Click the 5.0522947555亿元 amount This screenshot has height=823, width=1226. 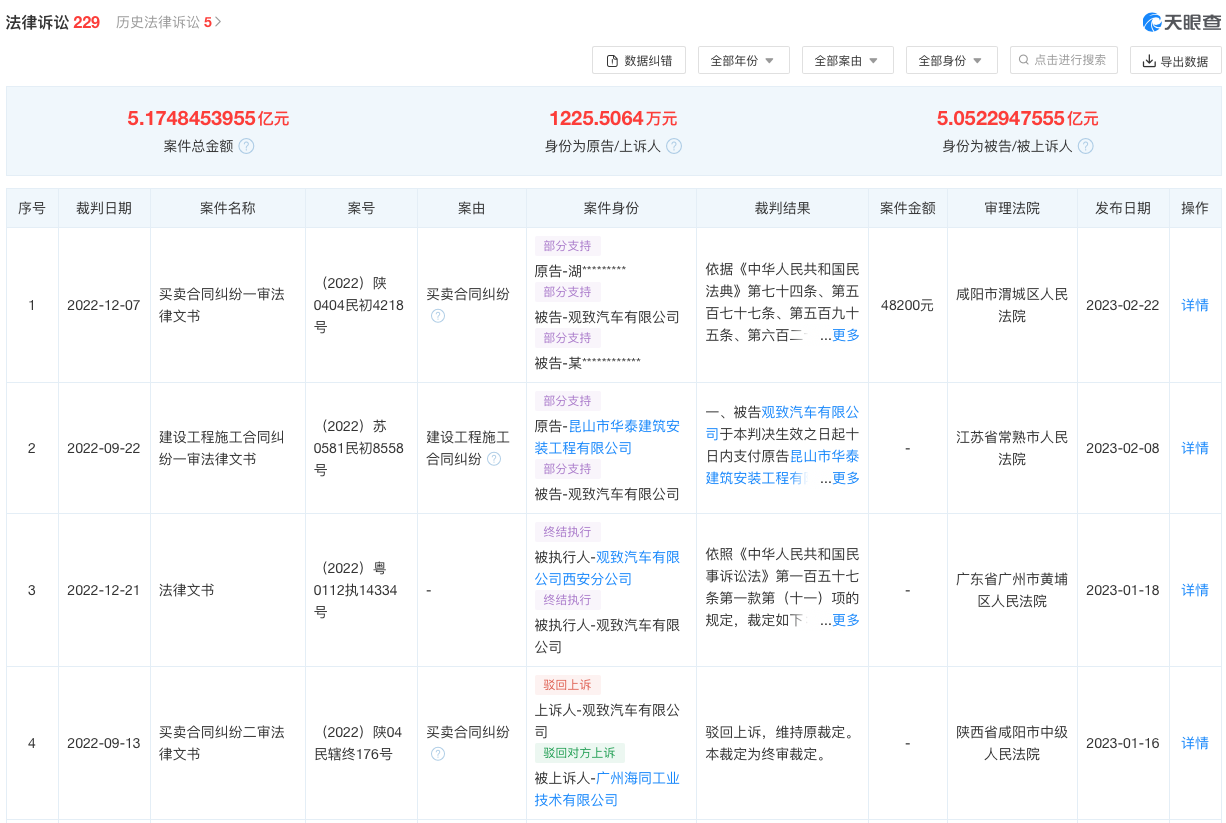point(1017,118)
